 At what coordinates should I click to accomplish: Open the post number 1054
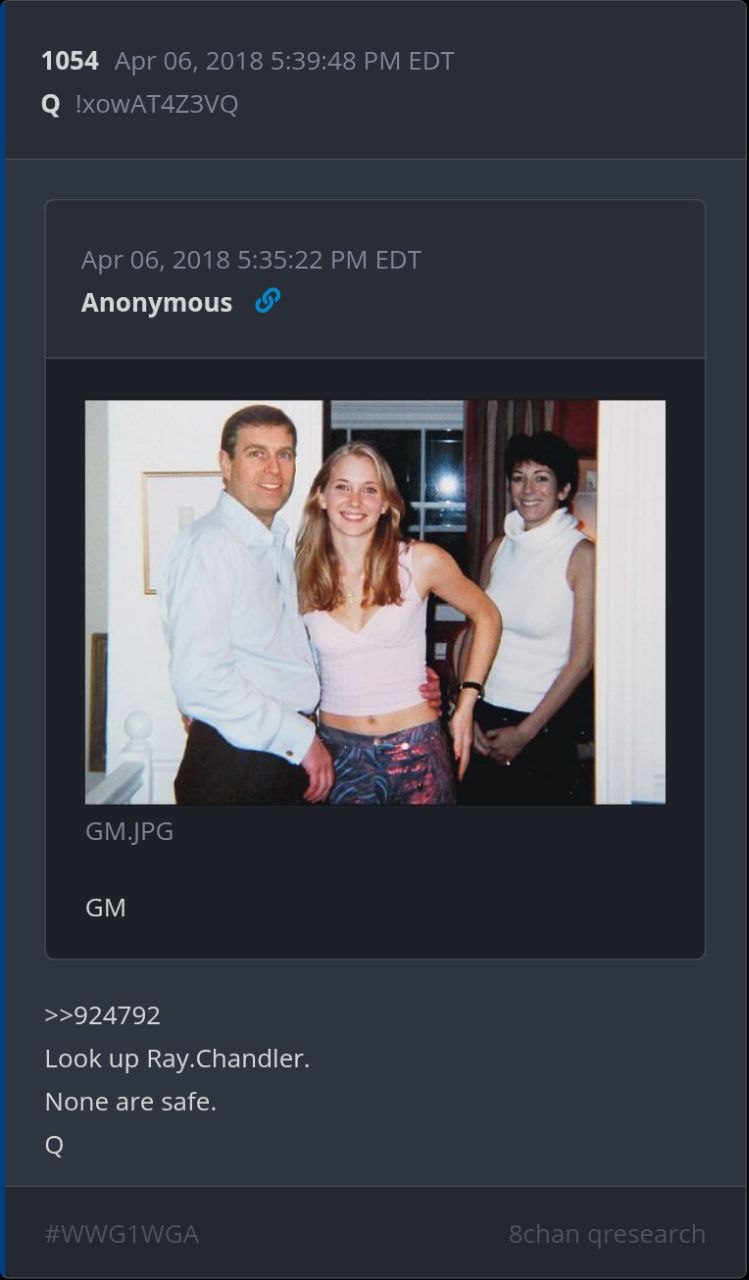[x=70, y=61]
